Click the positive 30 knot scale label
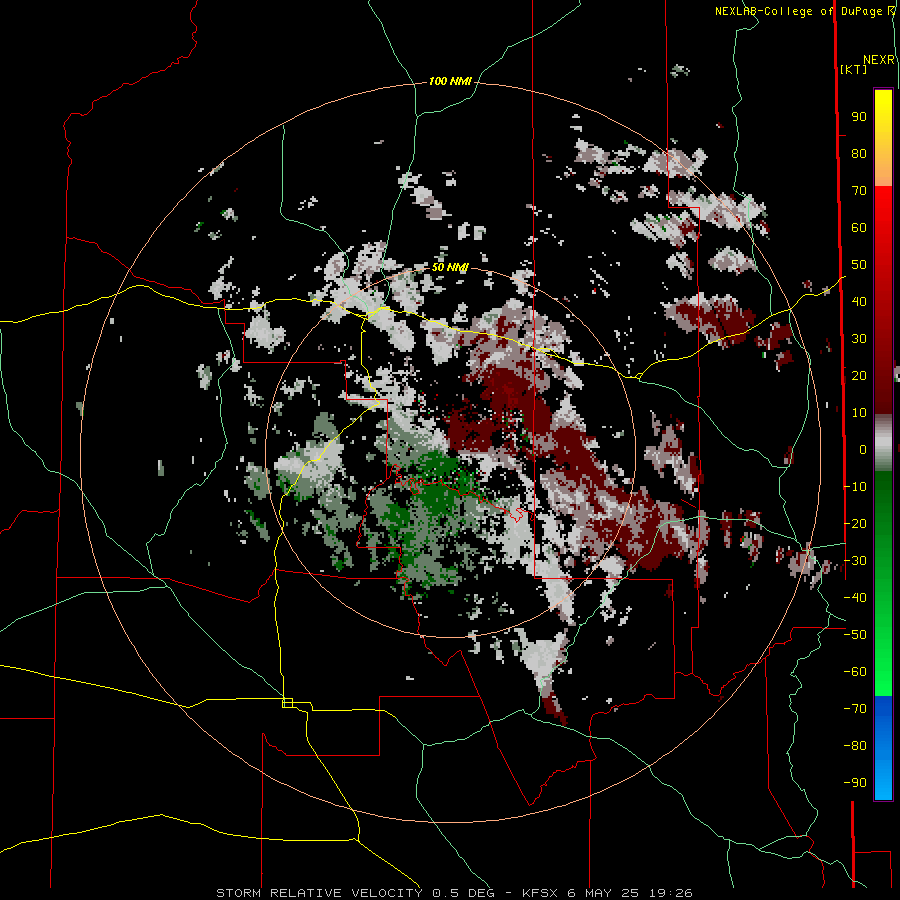Viewport: 900px width, 900px height. click(859, 339)
